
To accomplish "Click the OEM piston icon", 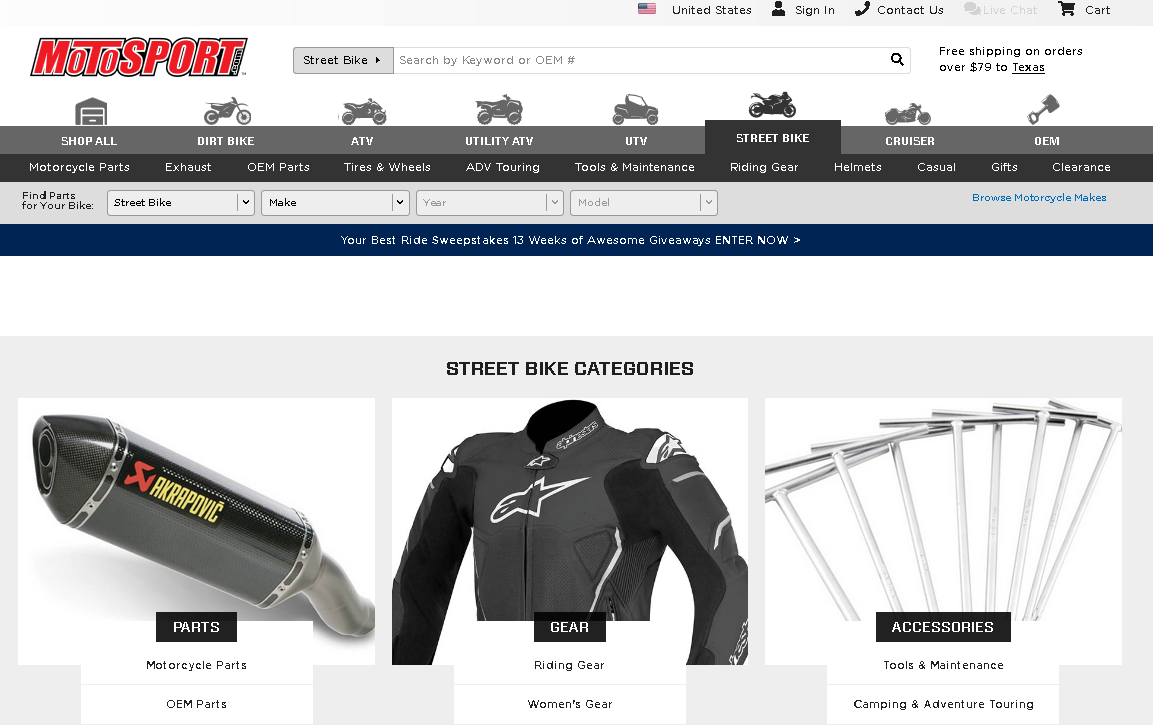I will click(1043, 110).
